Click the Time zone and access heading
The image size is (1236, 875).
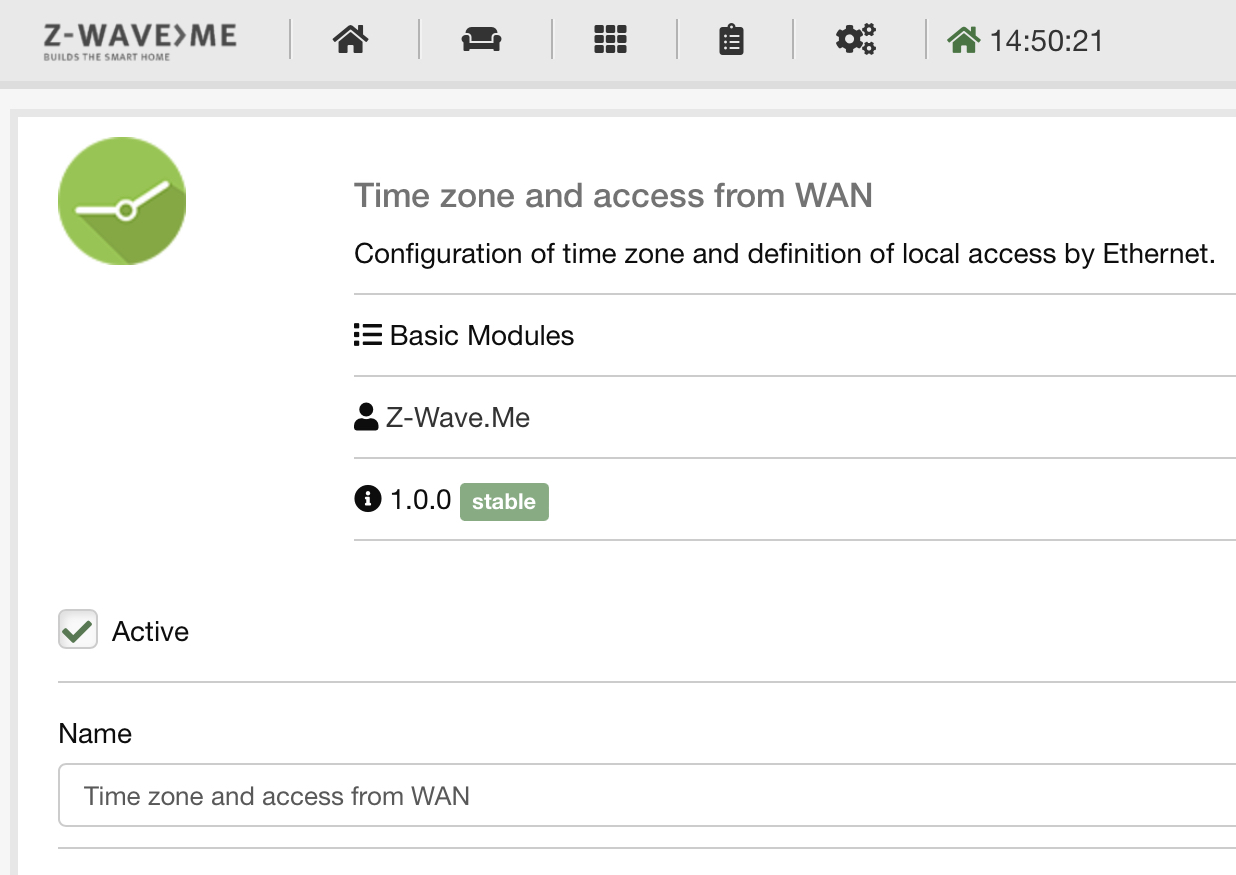click(613, 195)
